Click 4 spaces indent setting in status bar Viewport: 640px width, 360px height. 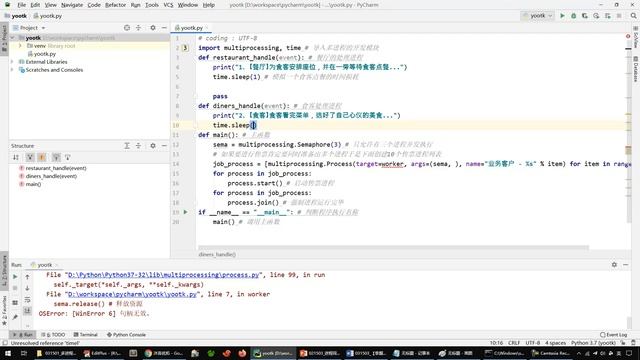coord(556,343)
